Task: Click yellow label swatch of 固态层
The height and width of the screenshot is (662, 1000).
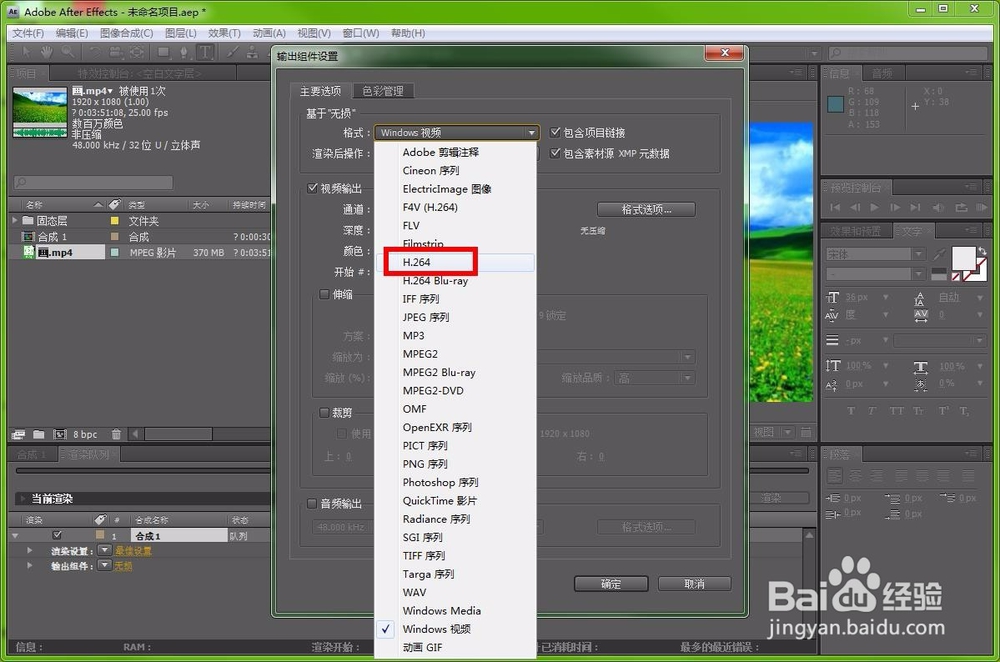Action: point(115,221)
